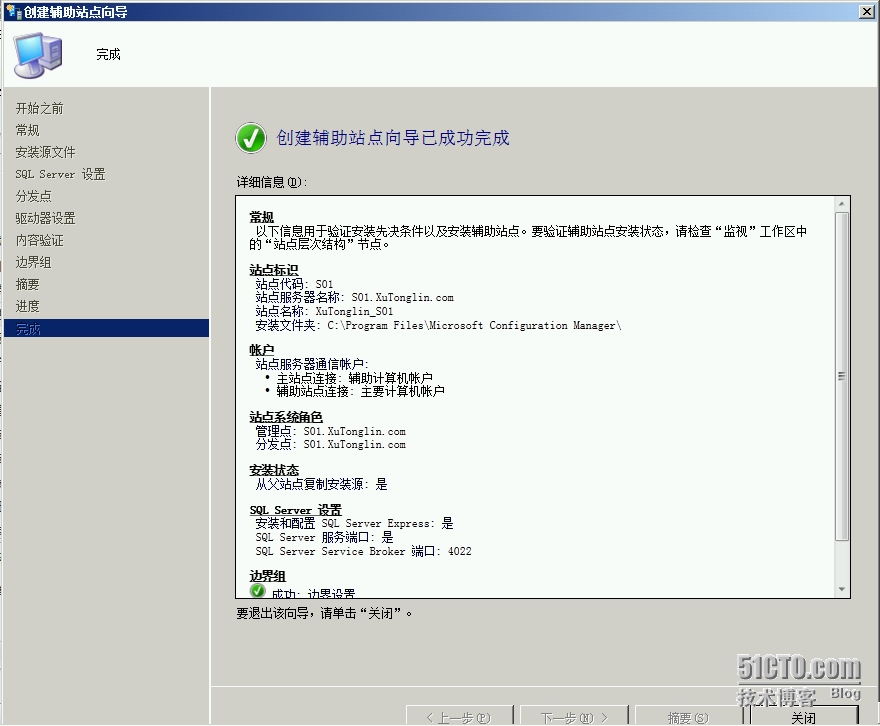This screenshot has height=726, width=880.
Task: Select the 边界组 step in the sidebar
Action: 34,263
